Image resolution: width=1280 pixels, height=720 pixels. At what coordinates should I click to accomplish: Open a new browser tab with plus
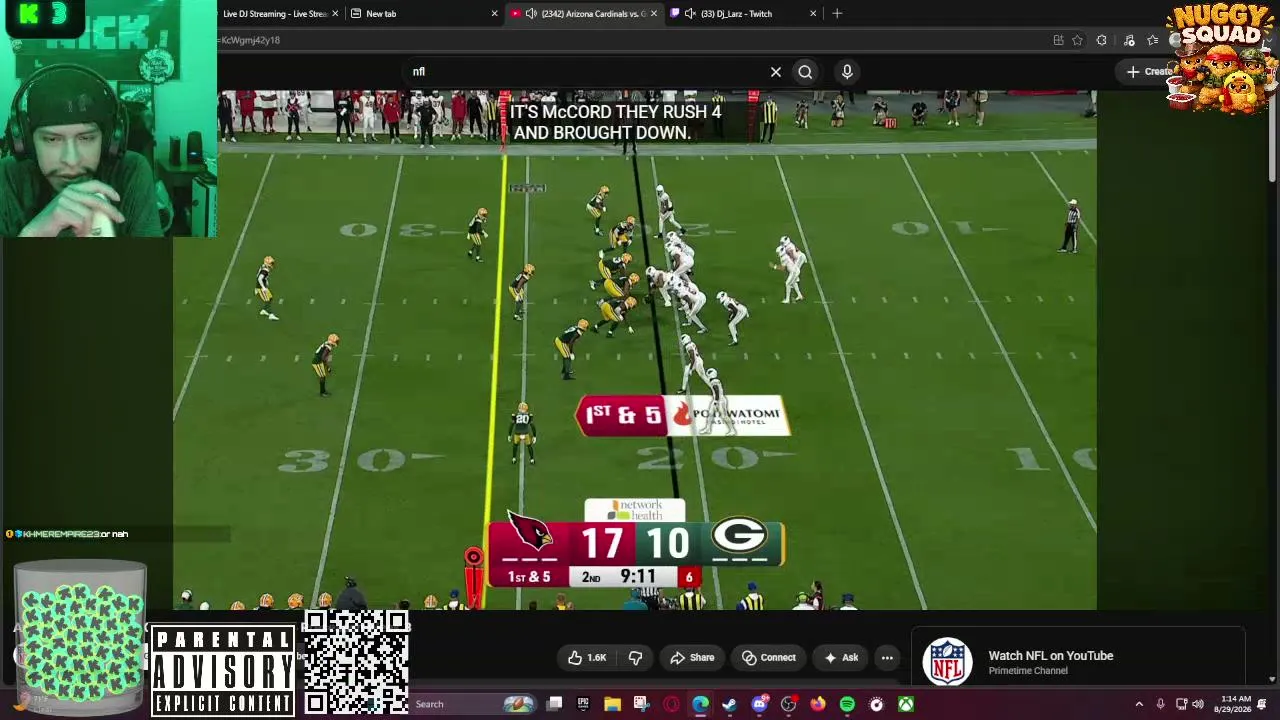[837, 14]
